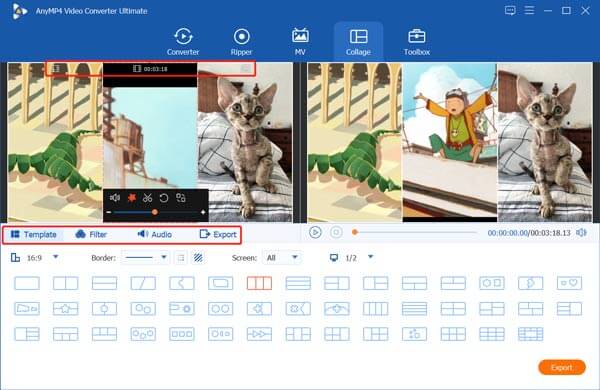The width and height of the screenshot is (600, 390).
Task: Select the two vertical split template
Action: coord(65,283)
